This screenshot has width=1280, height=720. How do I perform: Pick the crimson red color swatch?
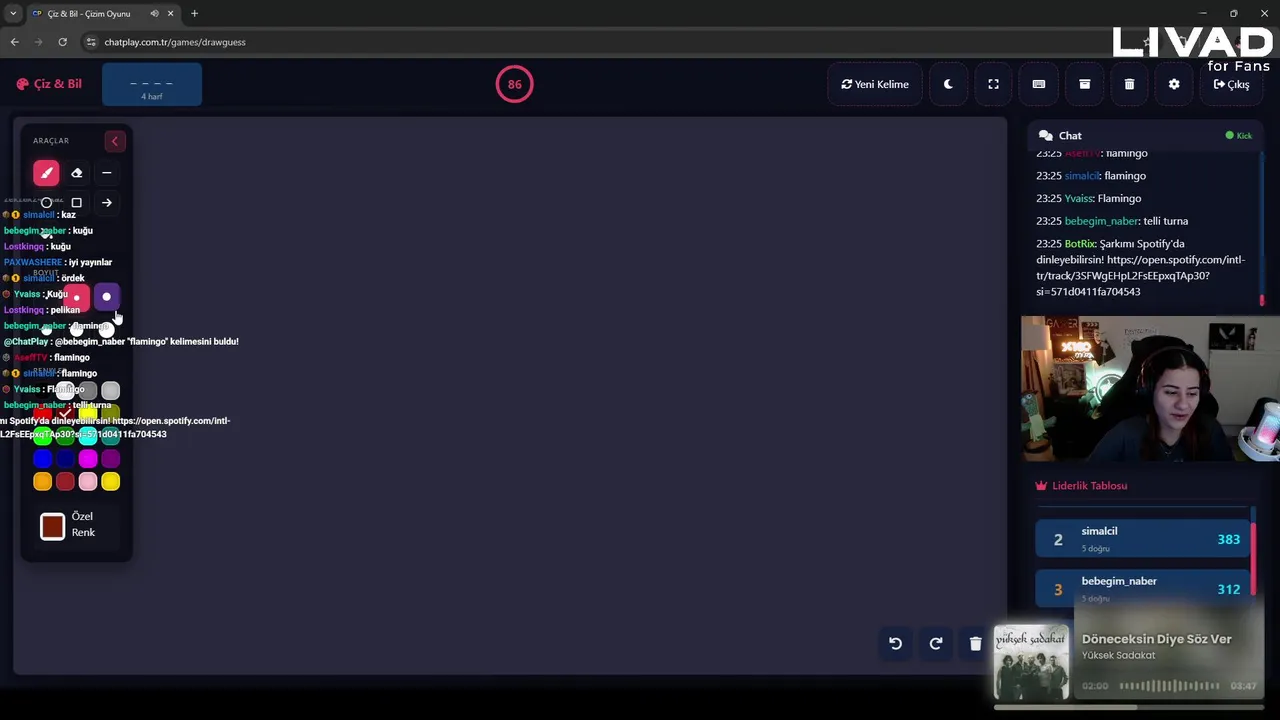pos(65,482)
